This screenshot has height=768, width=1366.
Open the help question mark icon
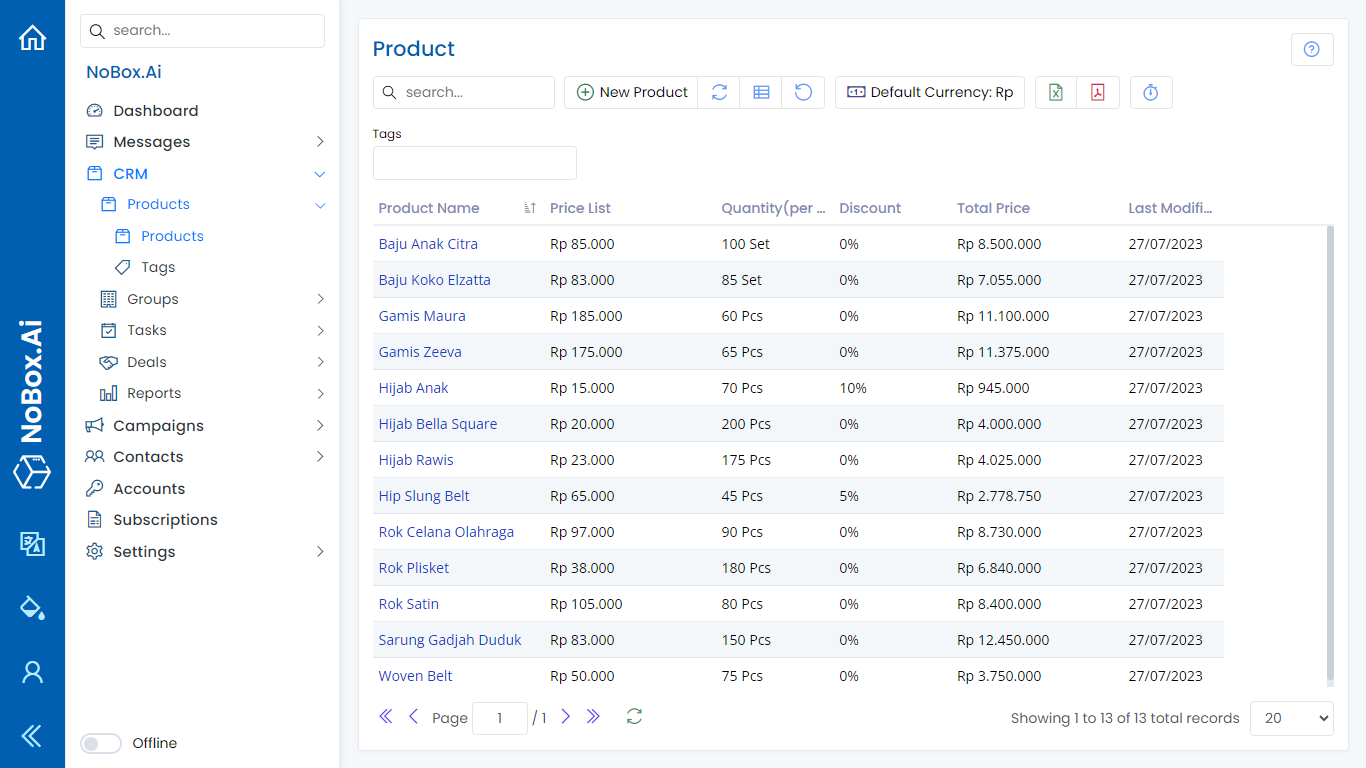tap(1312, 50)
